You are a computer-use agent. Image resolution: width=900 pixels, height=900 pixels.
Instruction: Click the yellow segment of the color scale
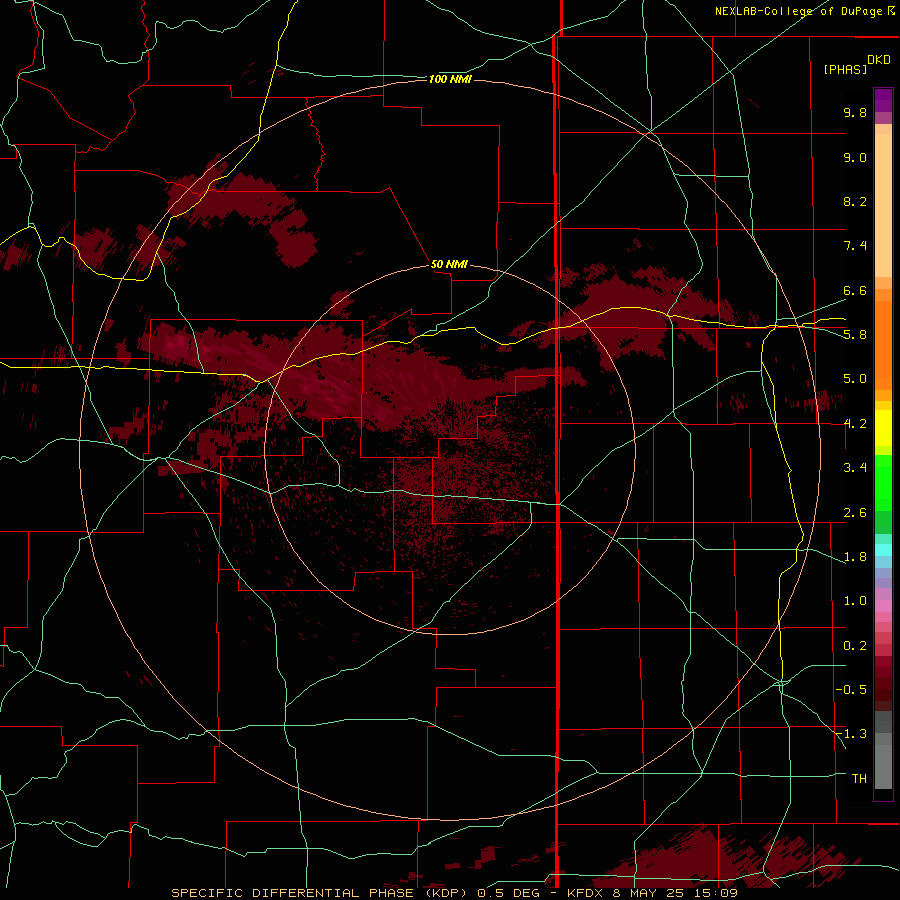(x=883, y=428)
